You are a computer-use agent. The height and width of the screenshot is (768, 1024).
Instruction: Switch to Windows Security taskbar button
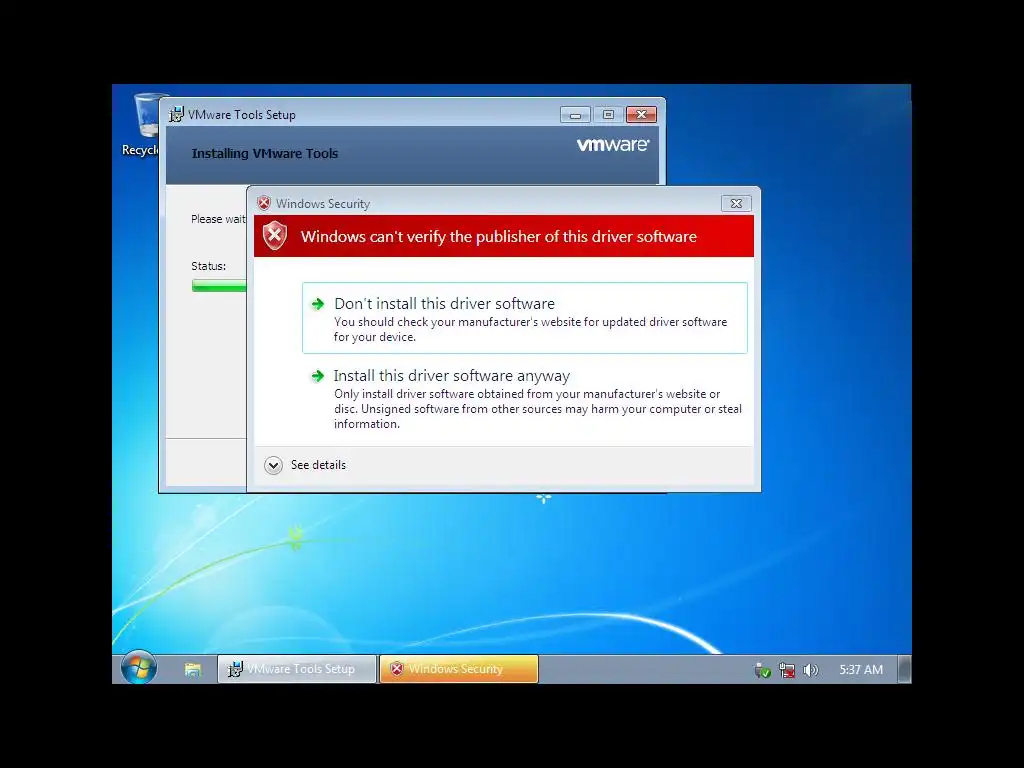click(459, 669)
